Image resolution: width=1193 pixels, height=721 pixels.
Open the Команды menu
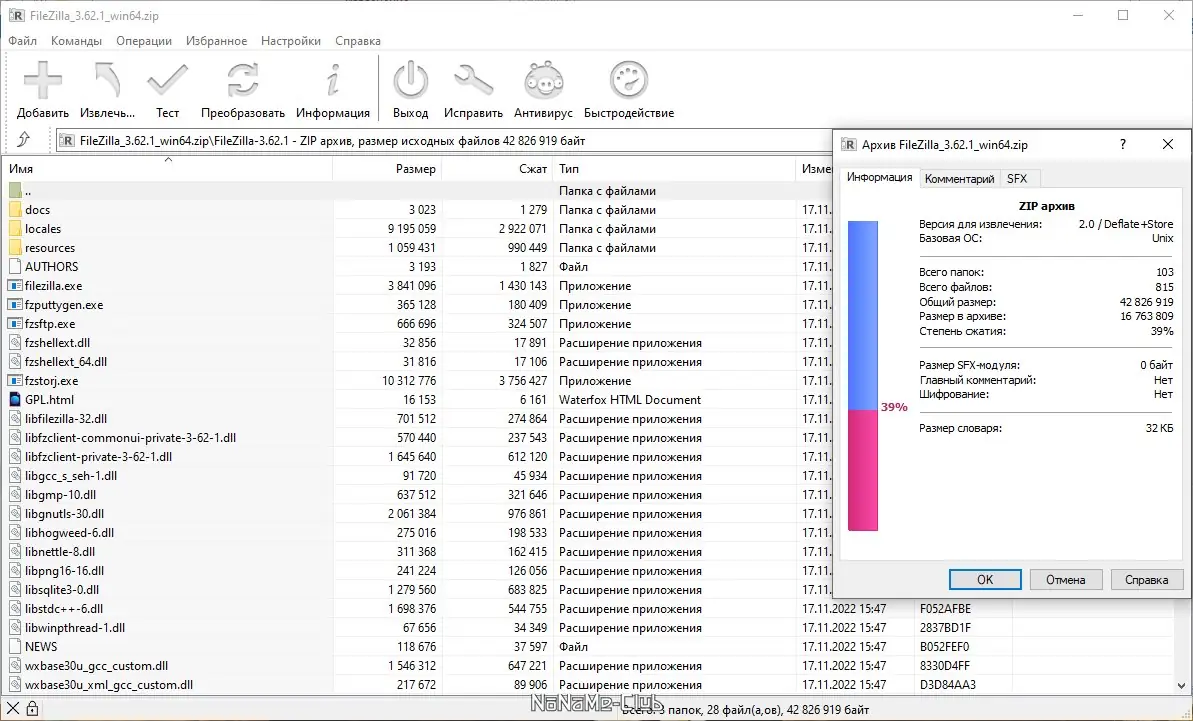pyautogui.click(x=76, y=41)
